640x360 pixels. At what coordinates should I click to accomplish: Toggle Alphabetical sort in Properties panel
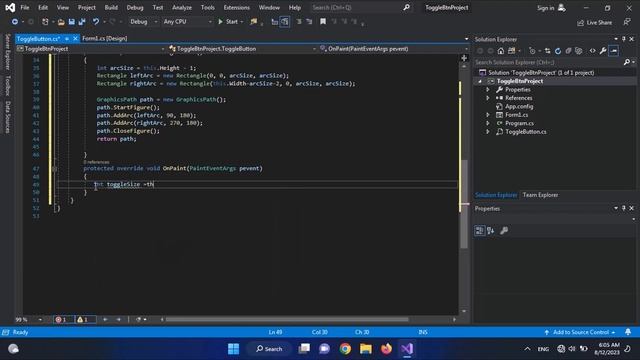click(x=491, y=231)
